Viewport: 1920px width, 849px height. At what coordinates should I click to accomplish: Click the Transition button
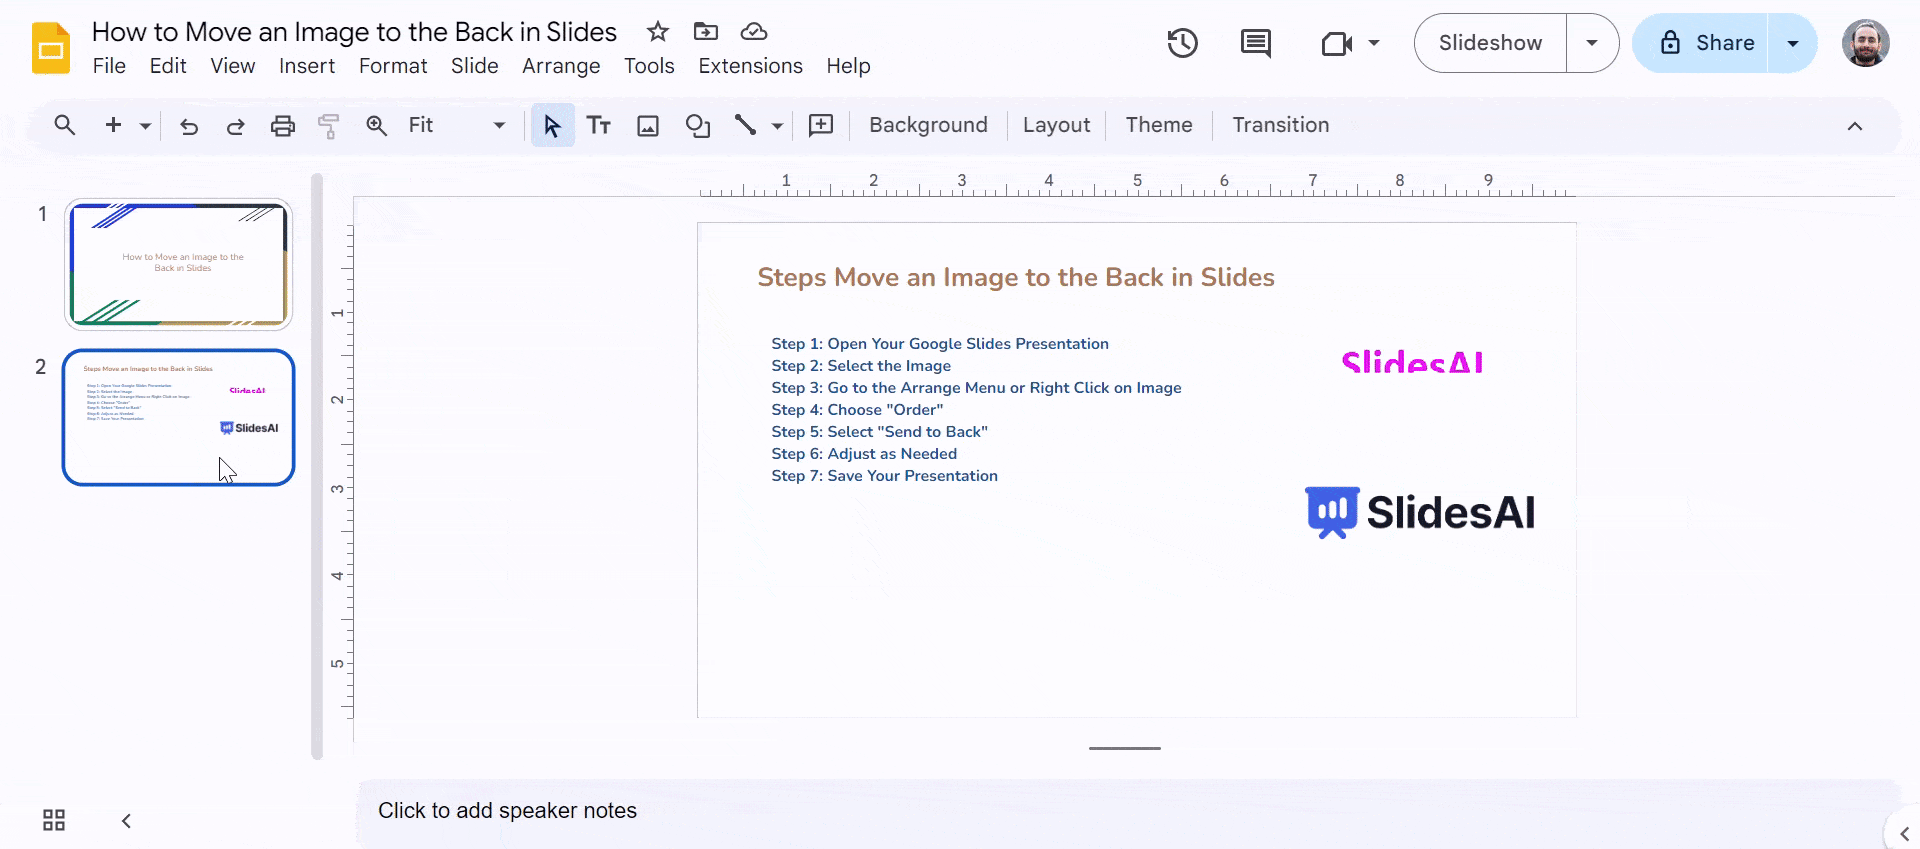point(1280,125)
